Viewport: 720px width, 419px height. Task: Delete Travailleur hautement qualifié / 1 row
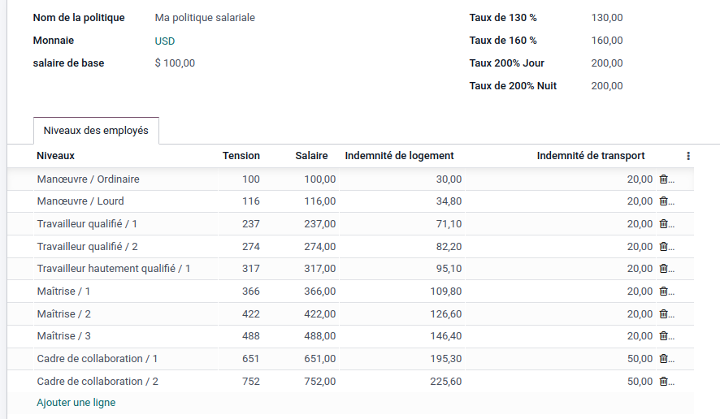664,269
